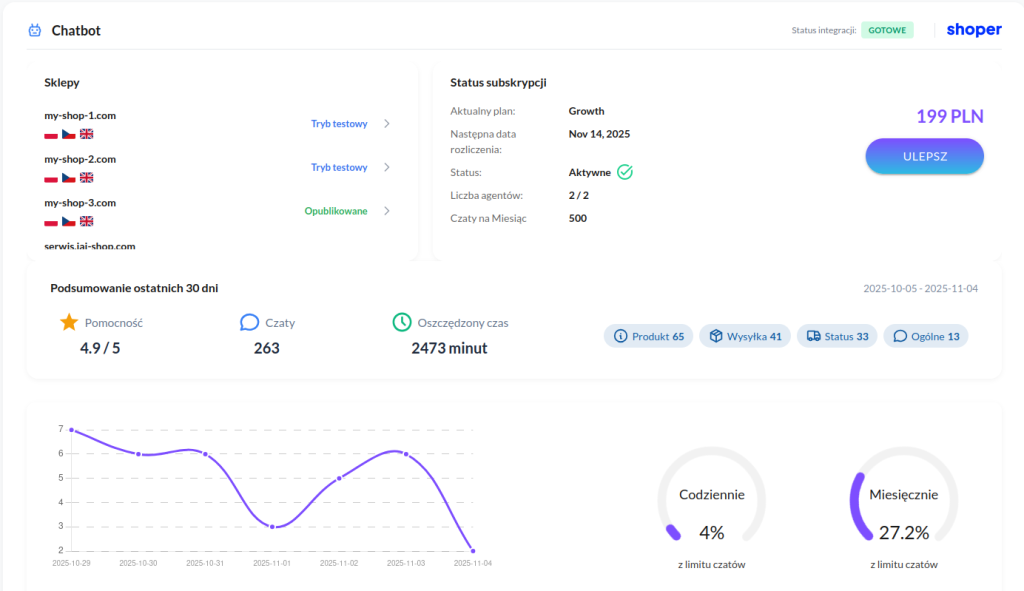Open the Opublikowane link for my-shop-3.com
Screen dimensions: 1024x591
[336, 211]
